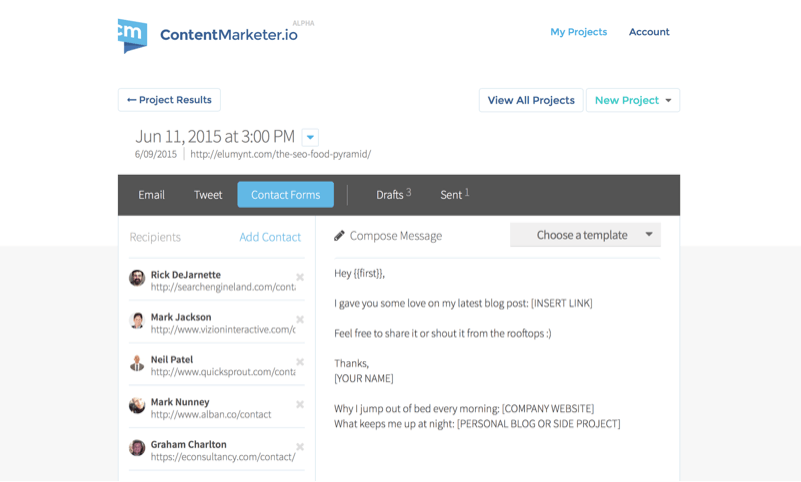Screen dimensions: 801x482
Task: Open the Drafts tab
Action: [x=393, y=195]
